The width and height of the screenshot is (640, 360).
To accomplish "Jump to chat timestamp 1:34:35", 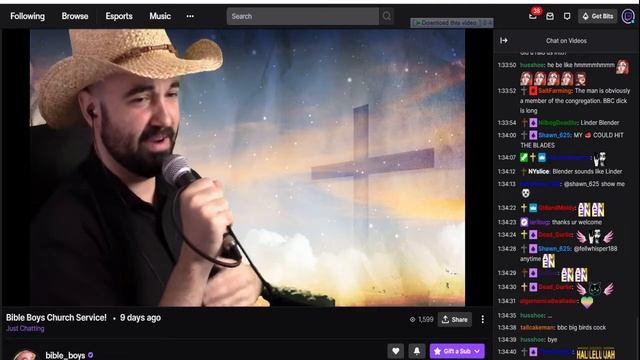I will click(x=507, y=316).
